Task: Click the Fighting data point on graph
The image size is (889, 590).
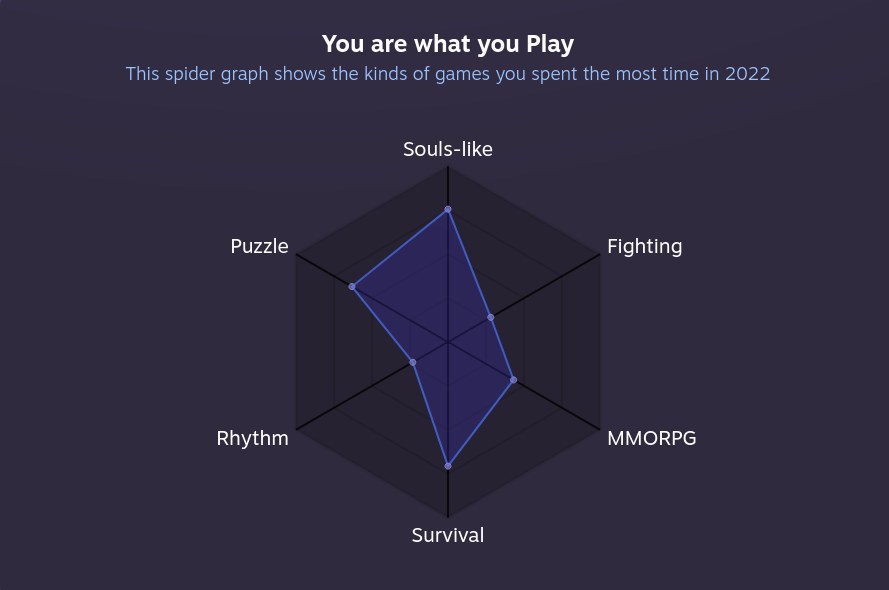Action: pyautogui.click(x=491, y=317)
